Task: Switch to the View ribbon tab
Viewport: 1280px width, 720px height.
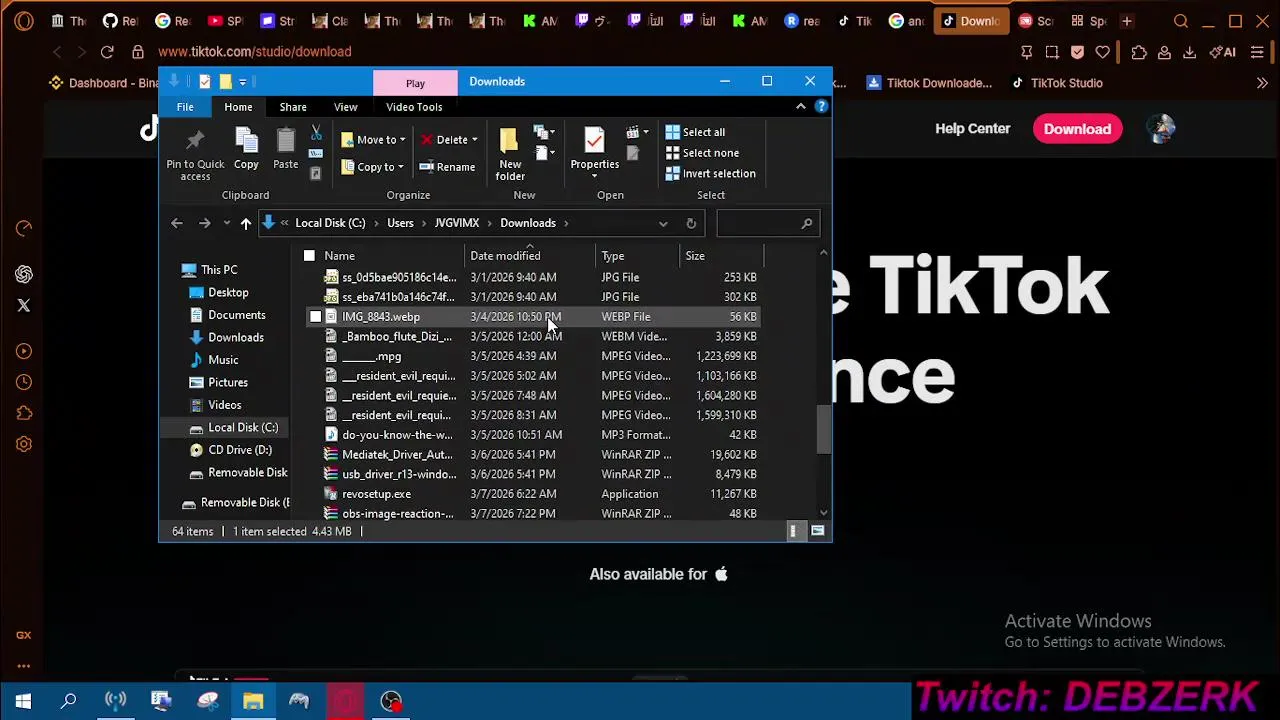Action: tap(345, 107)
